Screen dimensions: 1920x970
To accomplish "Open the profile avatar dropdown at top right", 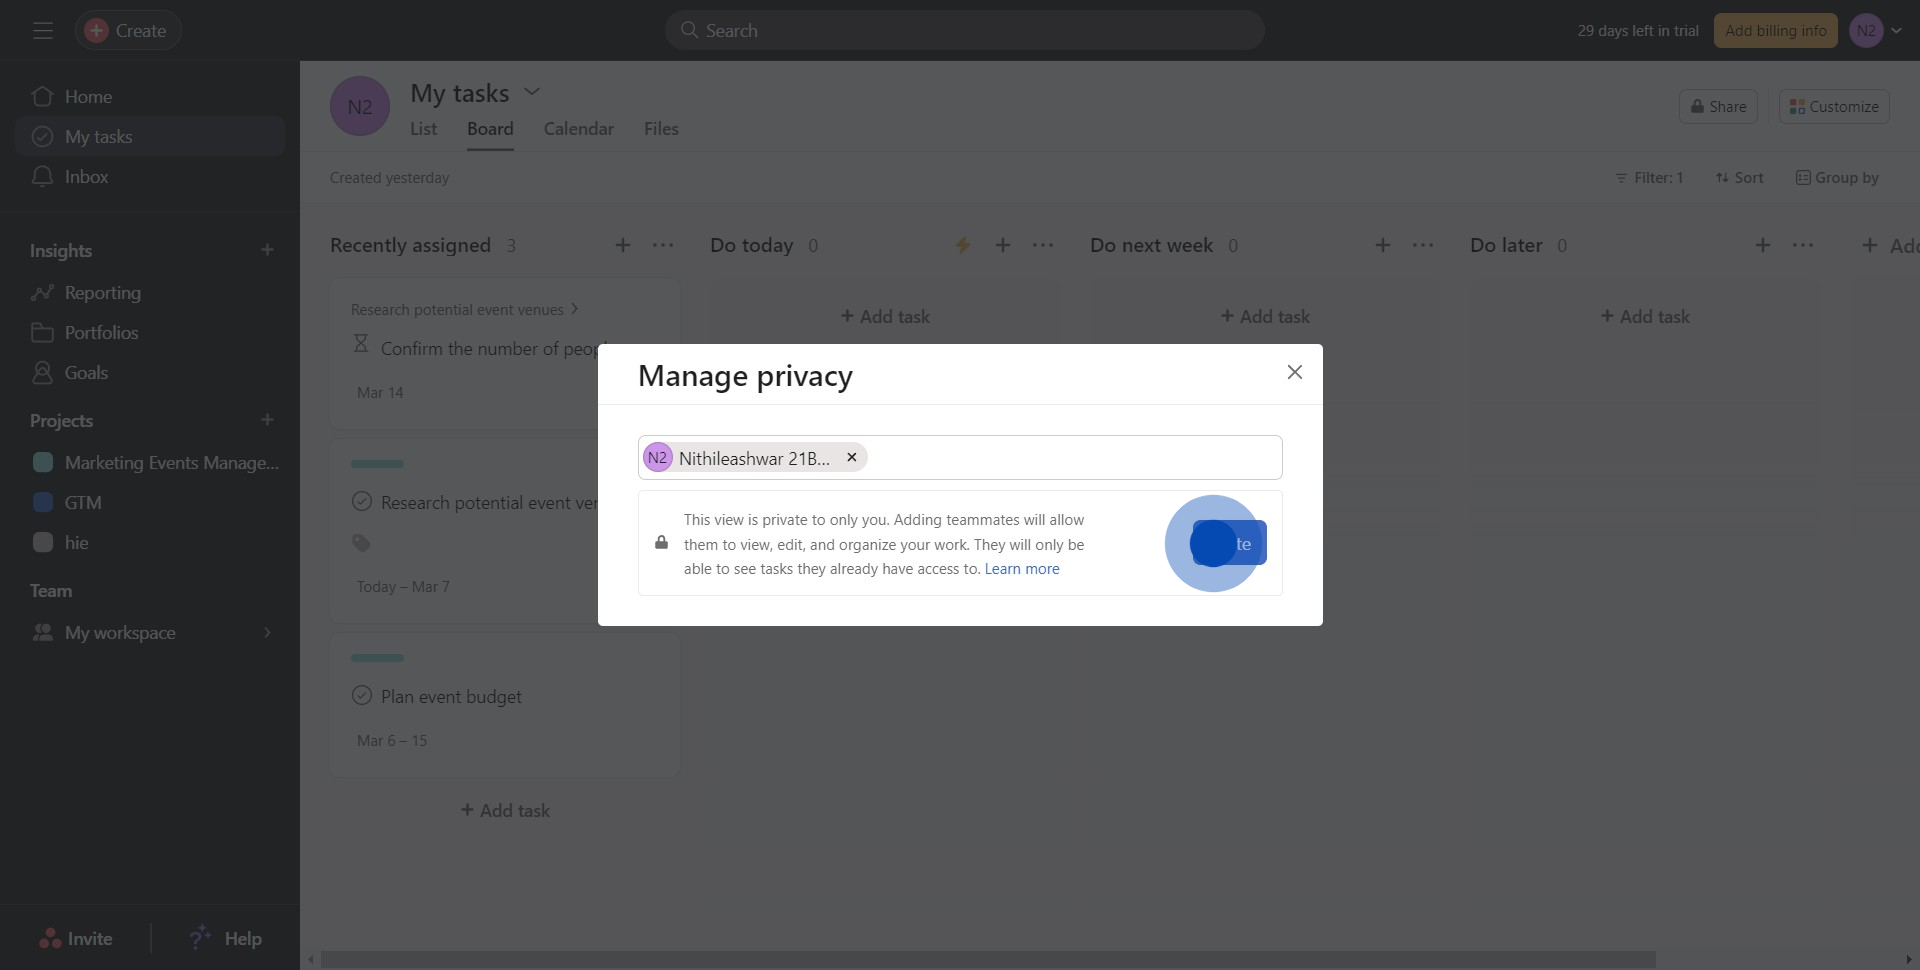I will (1876, 31).
